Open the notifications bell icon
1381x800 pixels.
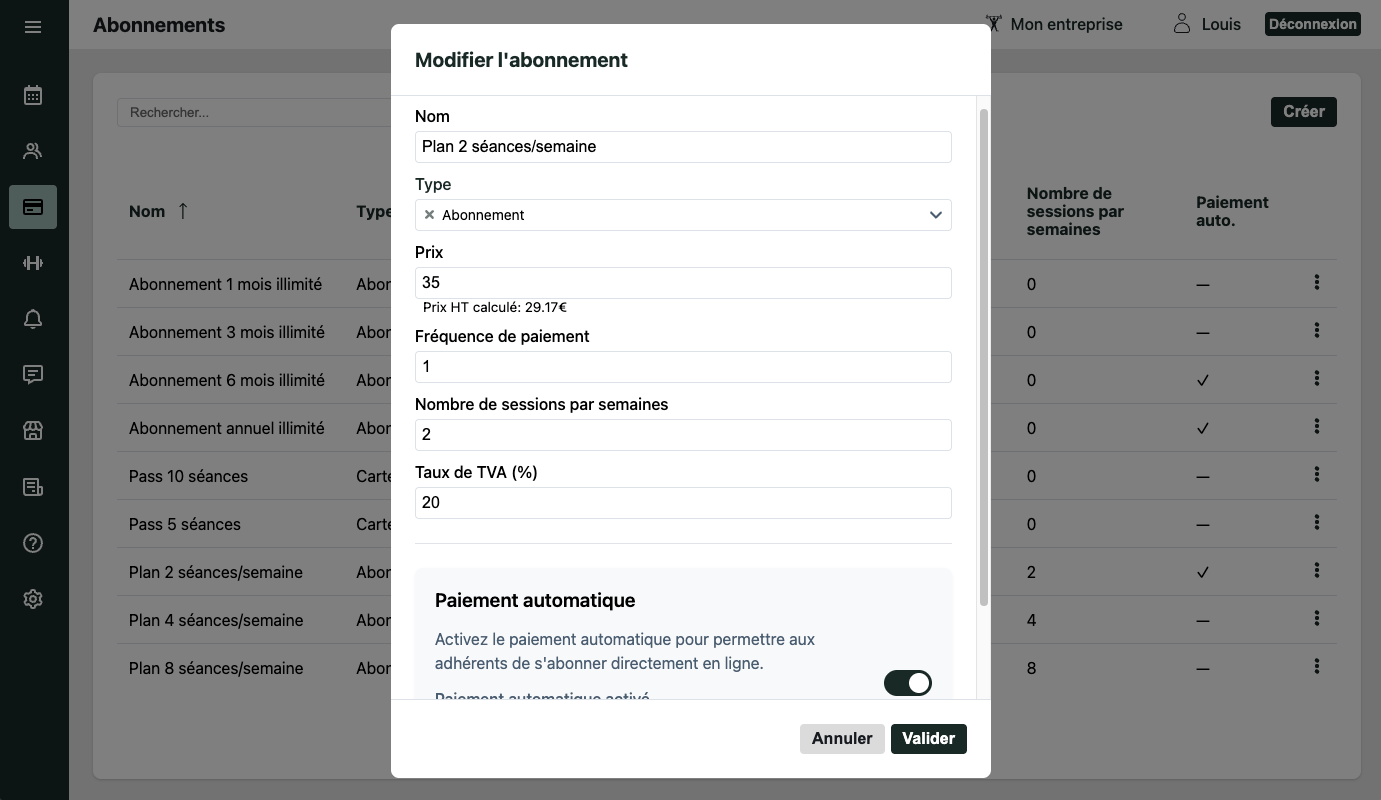pos(33,319)
